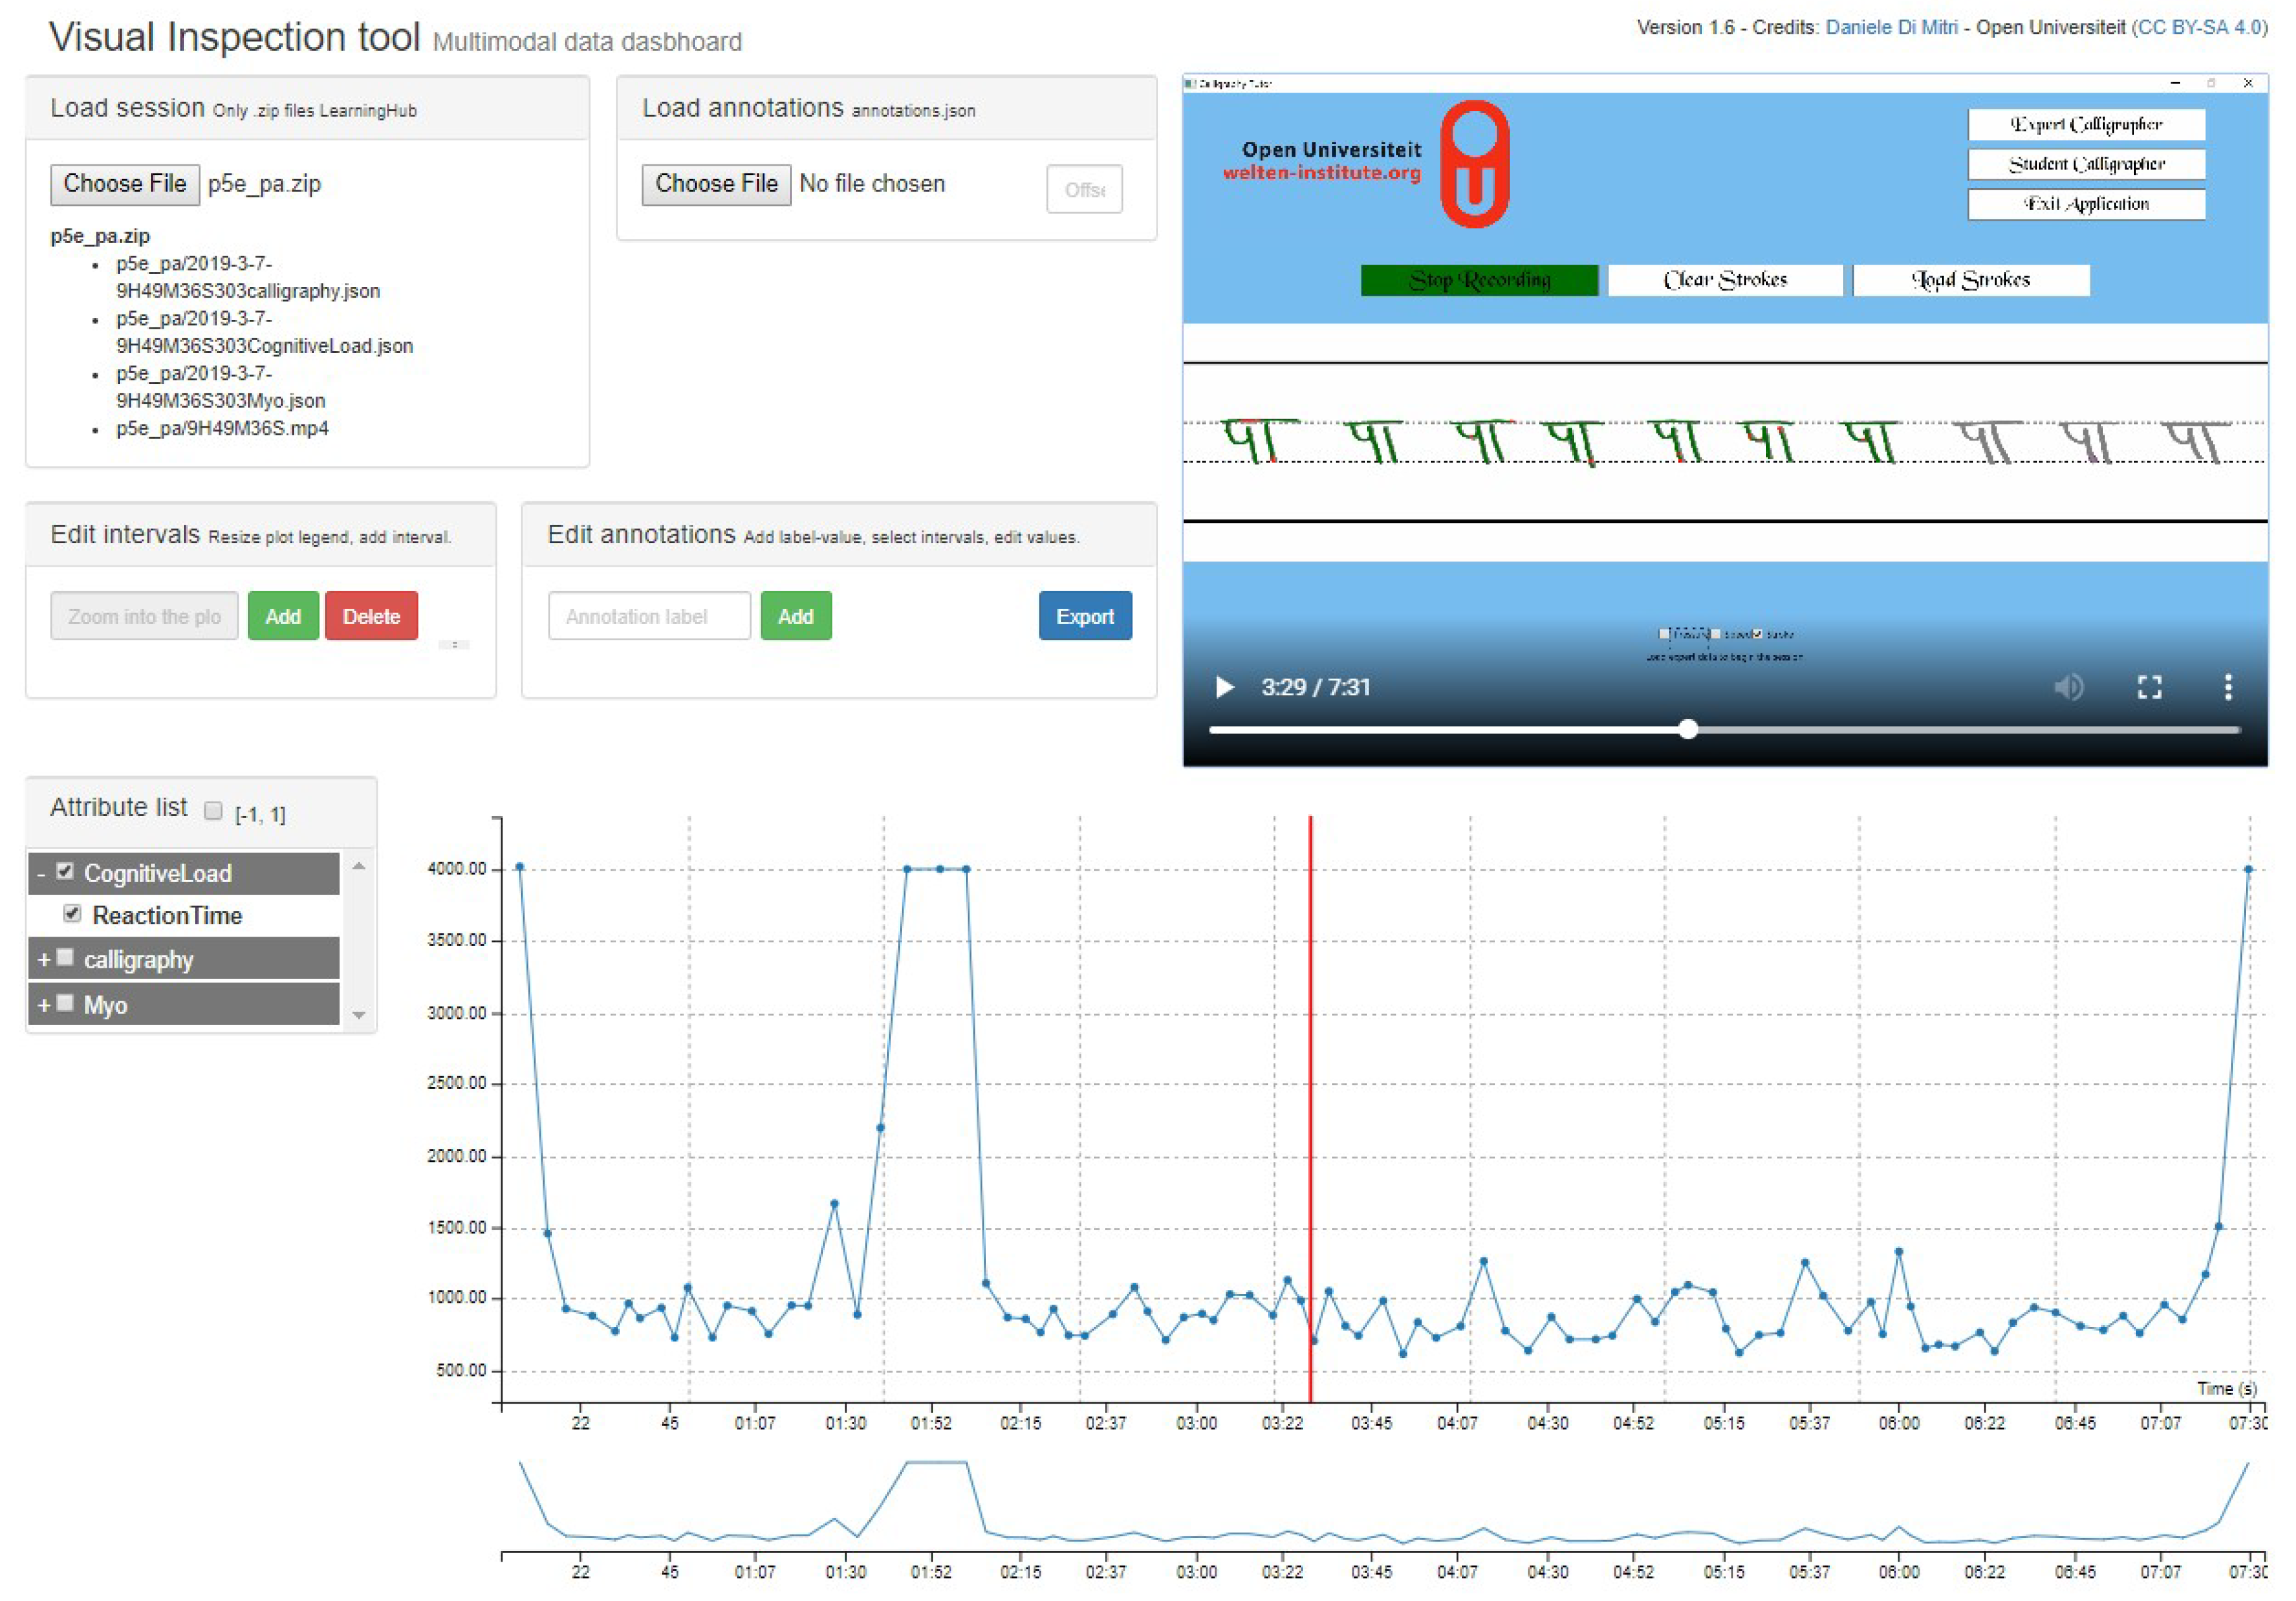Focus the Annotation label input

pos(649,616)
